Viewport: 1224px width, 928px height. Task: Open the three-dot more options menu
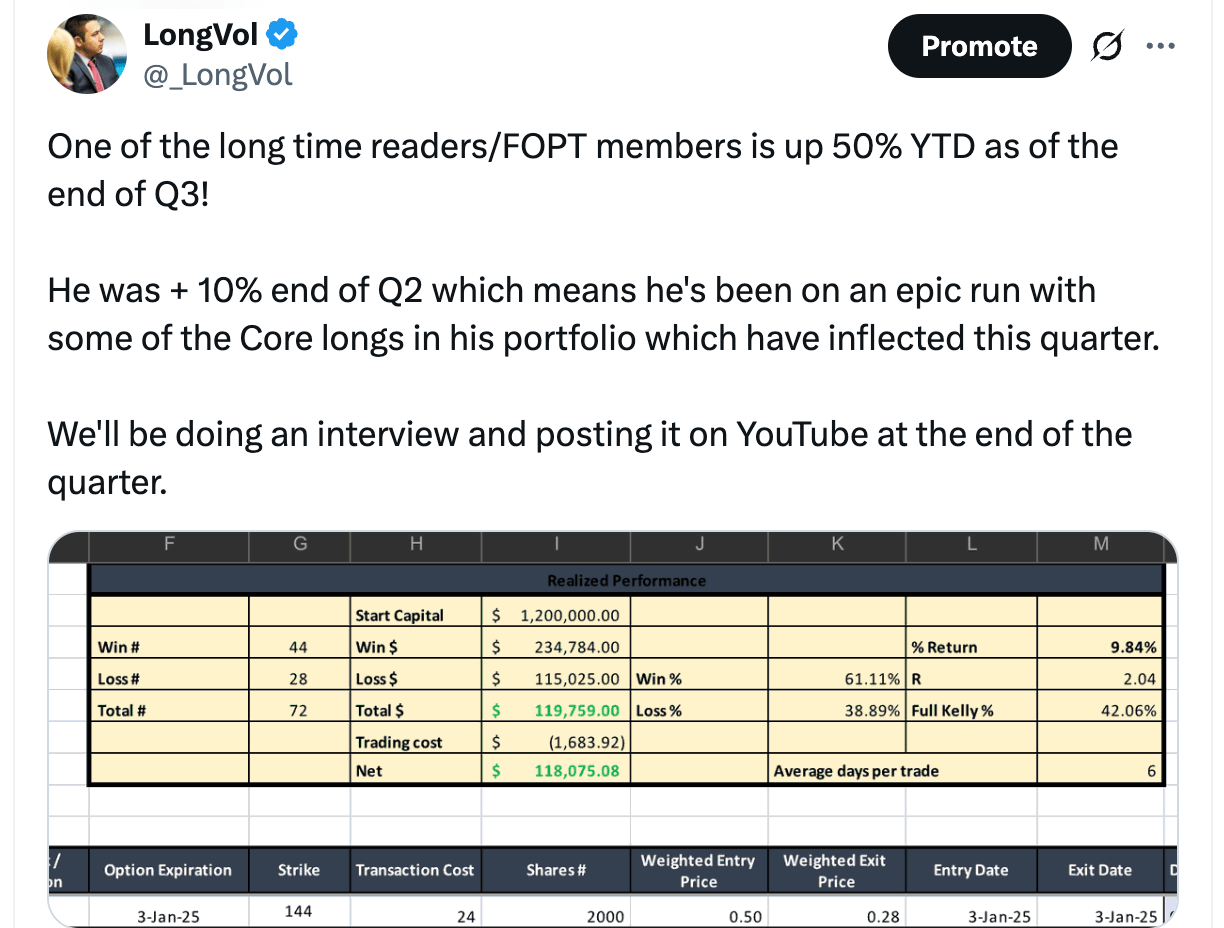coord(1160,46)
